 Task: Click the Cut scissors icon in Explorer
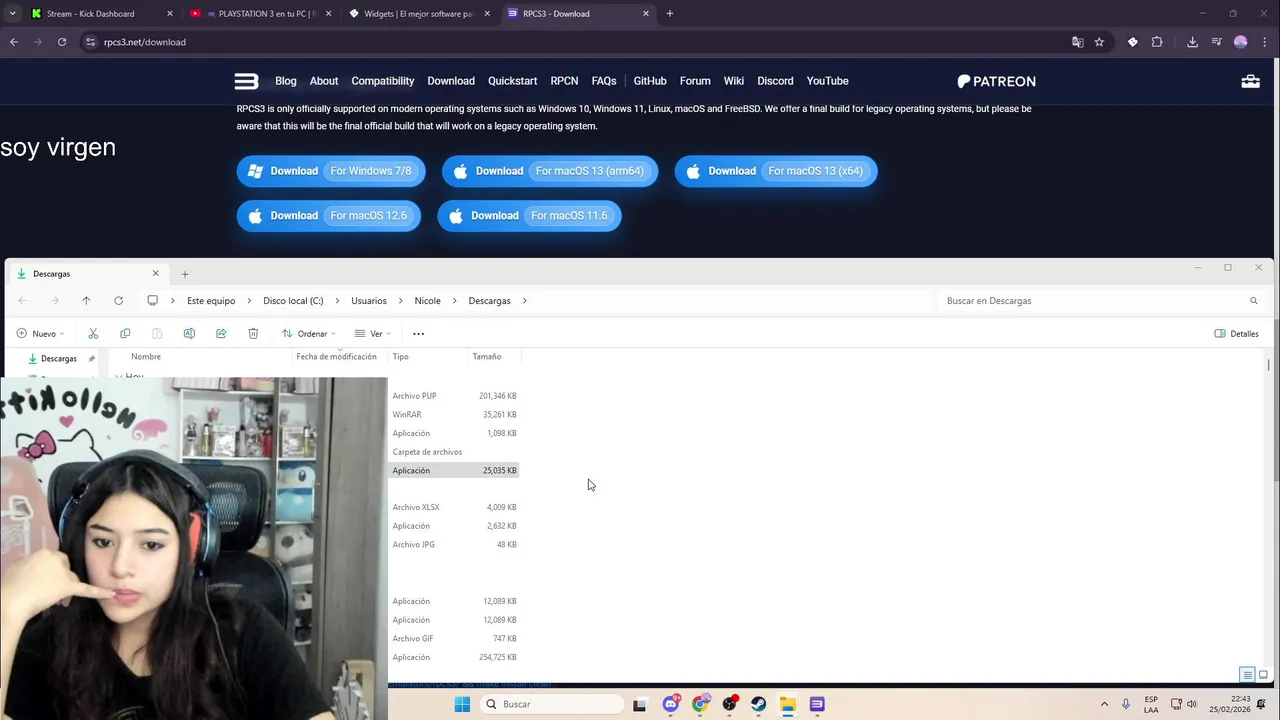point(93,333)
